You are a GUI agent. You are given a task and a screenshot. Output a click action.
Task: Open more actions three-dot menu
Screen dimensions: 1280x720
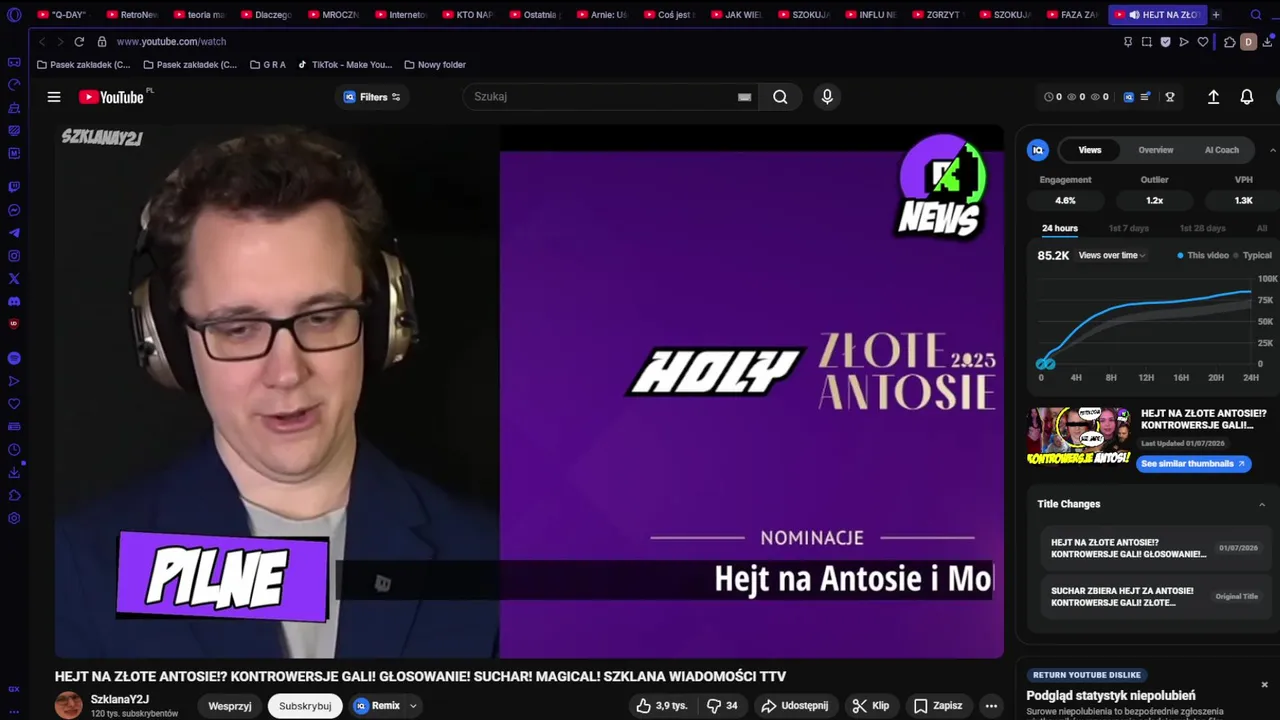991,706
